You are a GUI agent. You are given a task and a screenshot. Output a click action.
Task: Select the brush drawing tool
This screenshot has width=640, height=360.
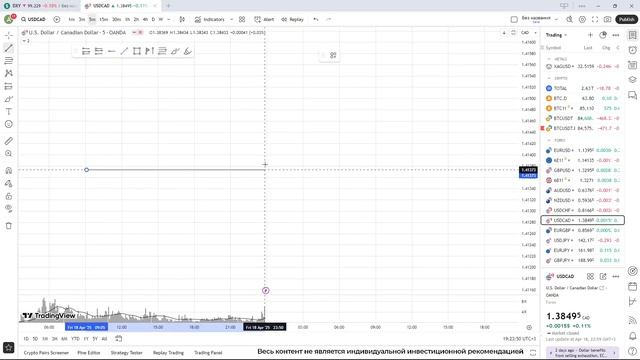pos(9,99)
